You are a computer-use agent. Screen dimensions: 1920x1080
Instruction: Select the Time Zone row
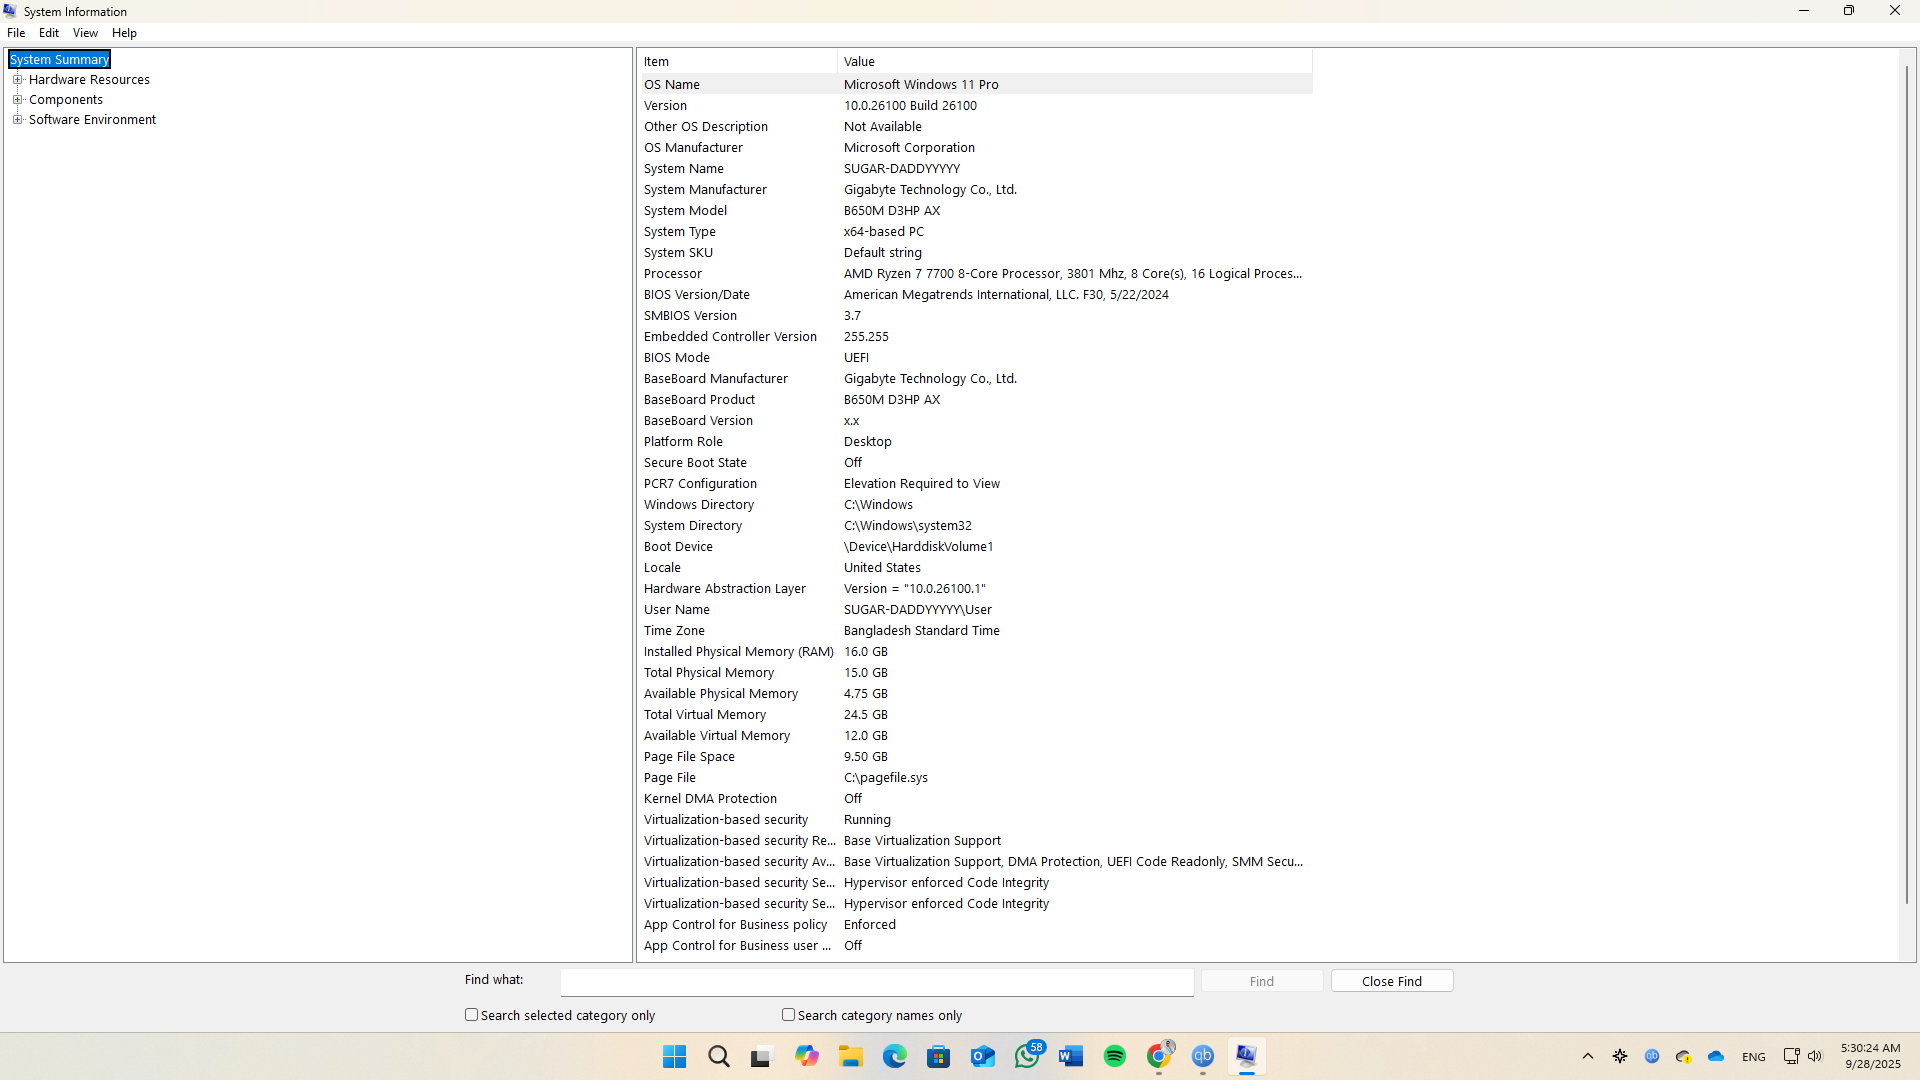click(x=976, y=631)
